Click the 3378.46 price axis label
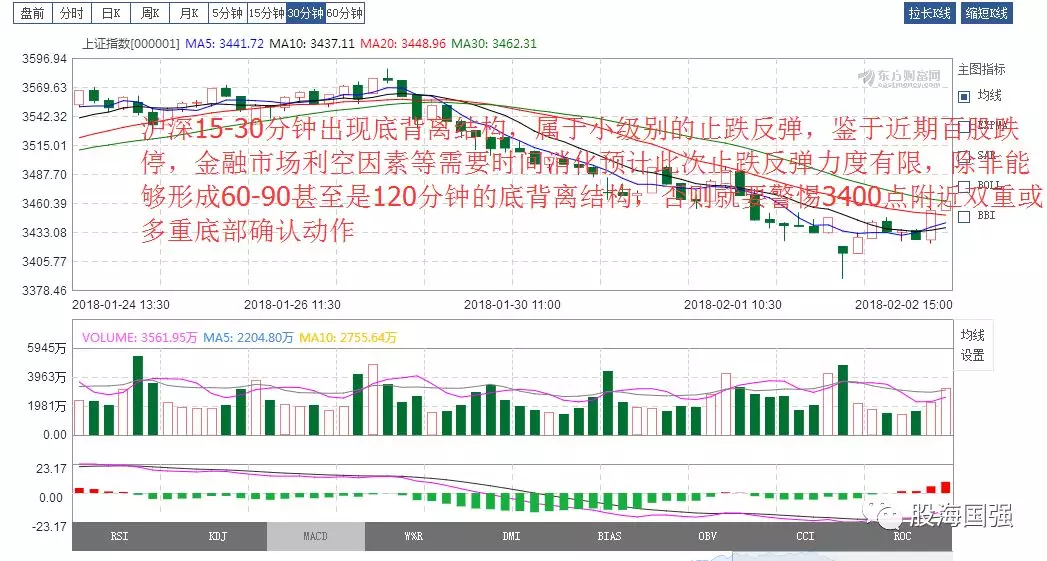The image size is (1047, 561). pos(45,291)
